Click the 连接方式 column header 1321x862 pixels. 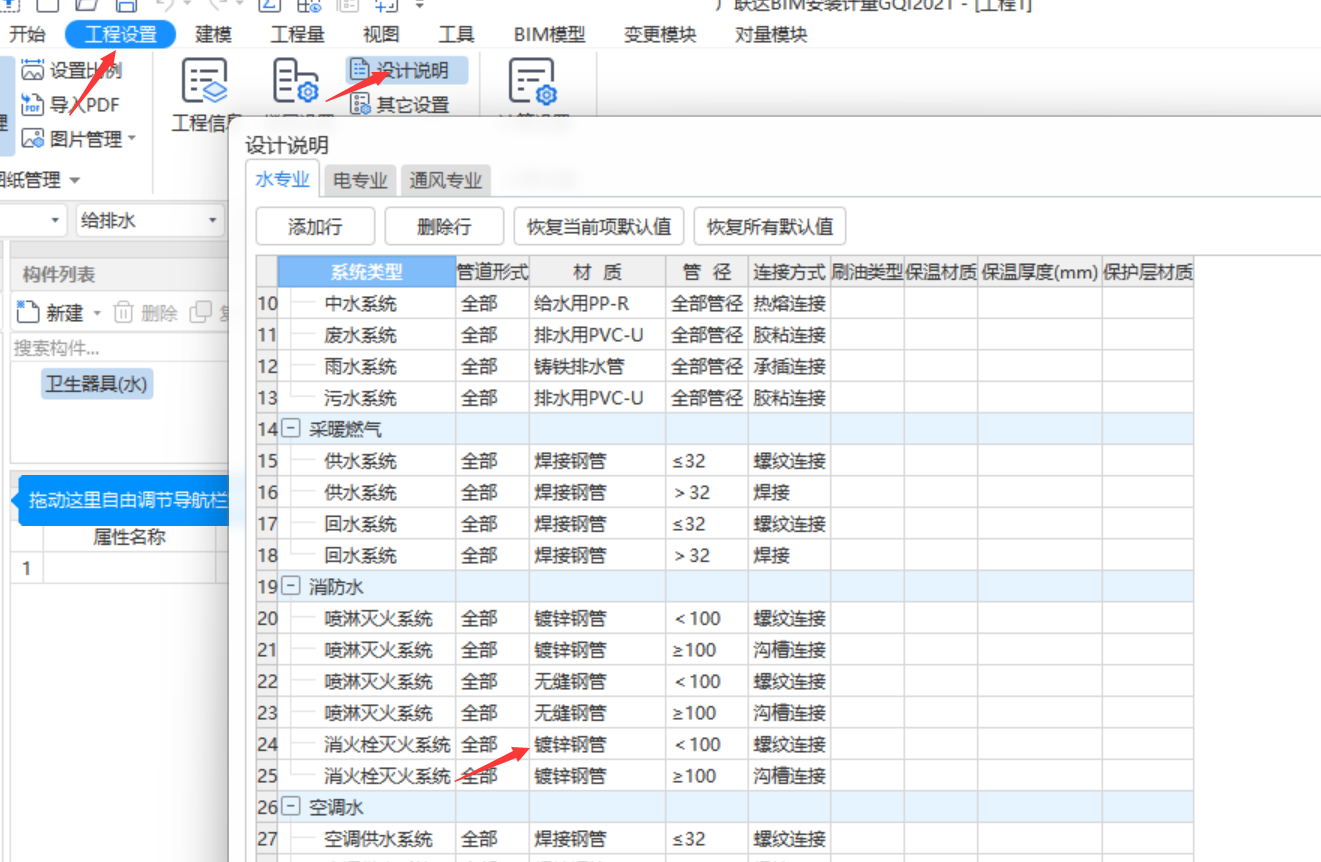point(790,271)
